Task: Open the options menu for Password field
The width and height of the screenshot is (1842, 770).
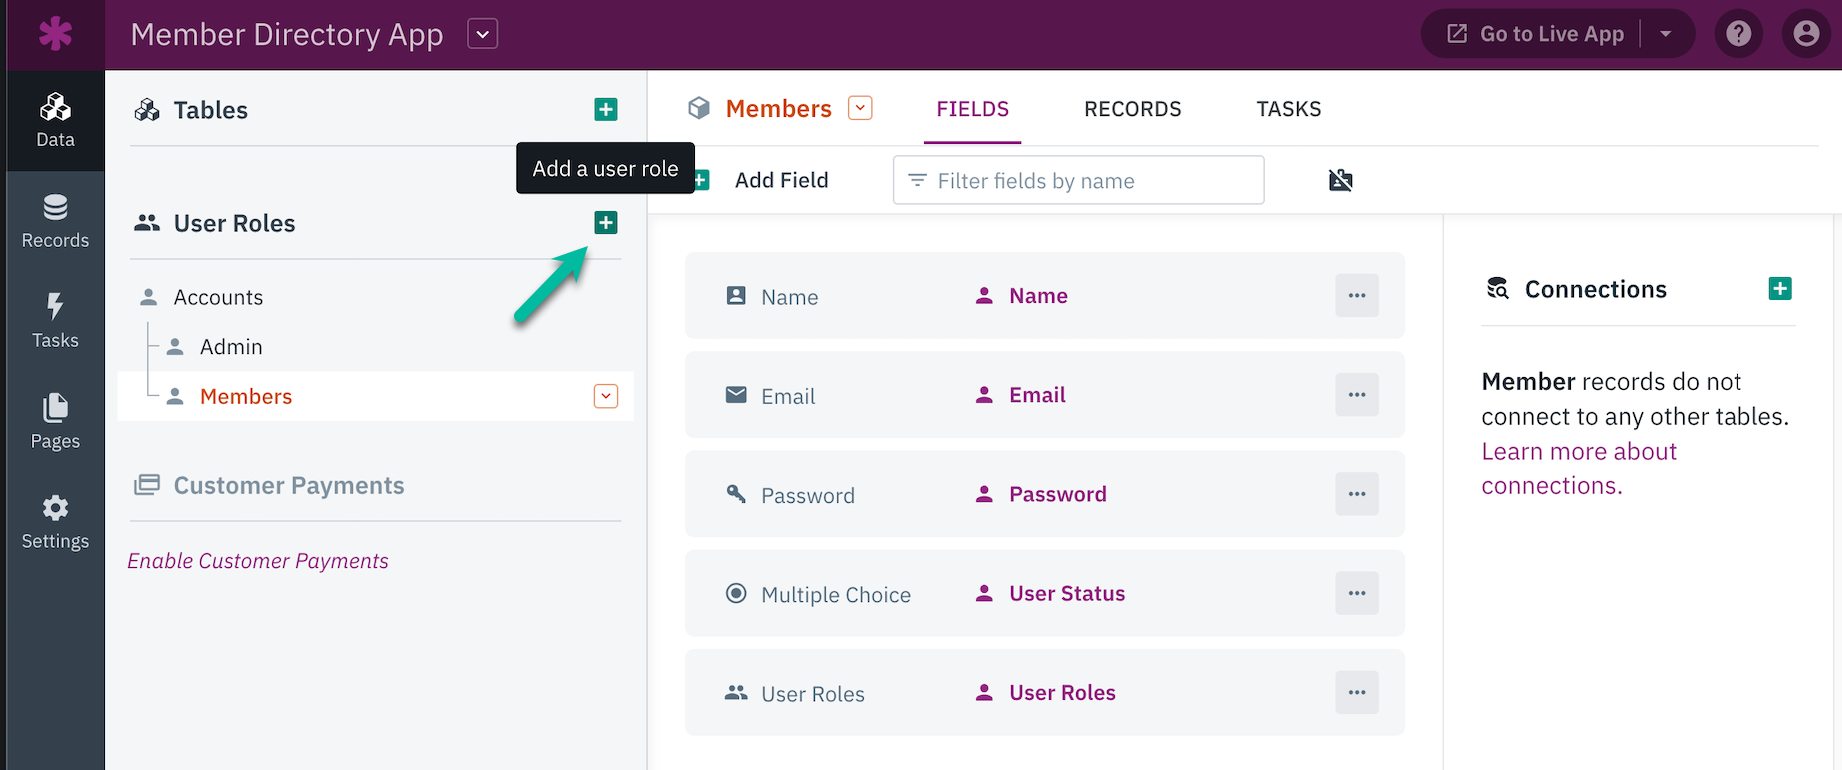Action: click(1357, 494)
